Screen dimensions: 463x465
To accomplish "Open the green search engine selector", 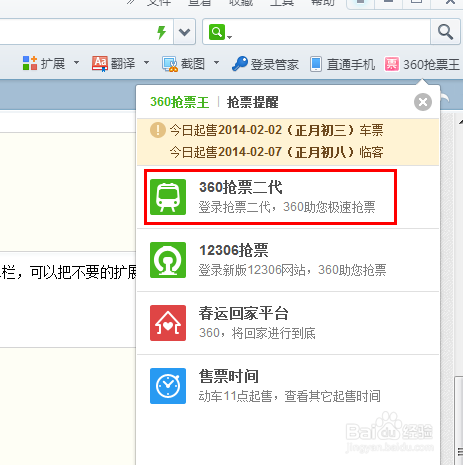I will coord(220,32).
